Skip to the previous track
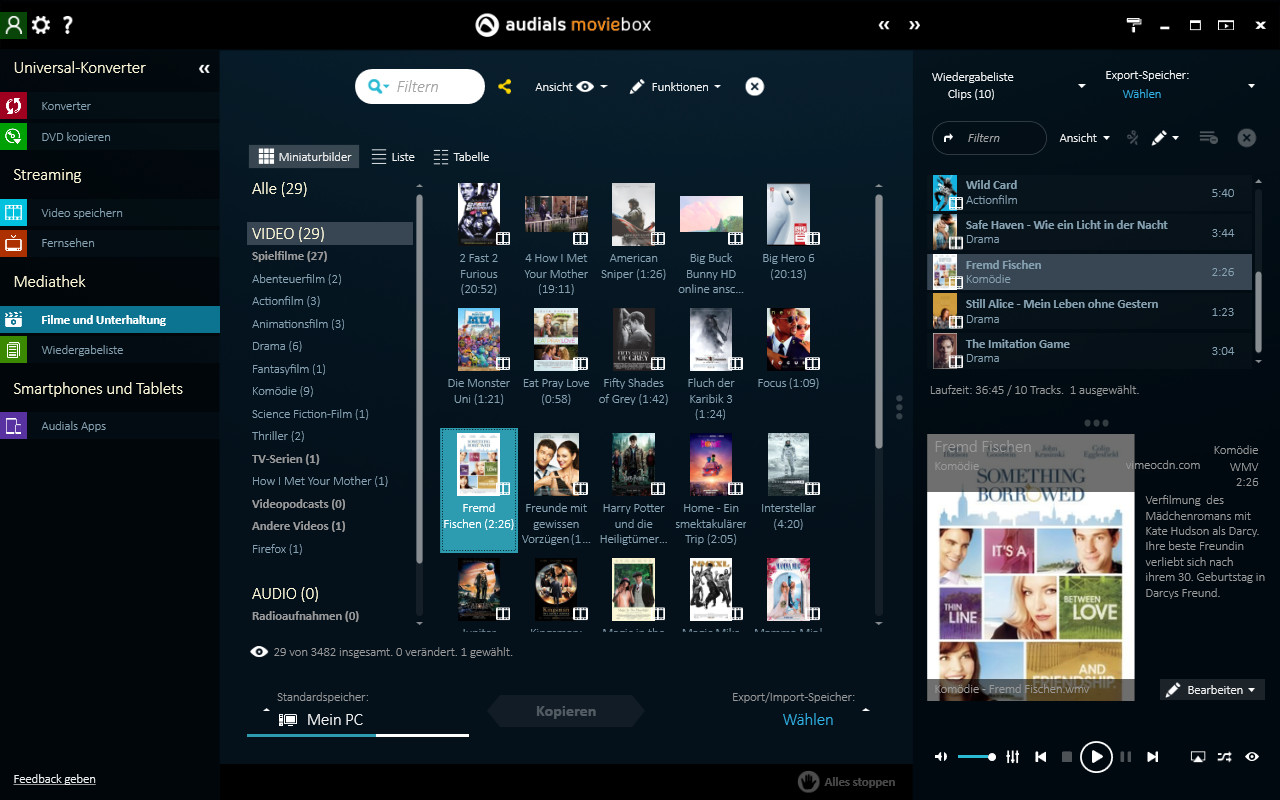This screenshot has width=1280, height=800. 1041,757
